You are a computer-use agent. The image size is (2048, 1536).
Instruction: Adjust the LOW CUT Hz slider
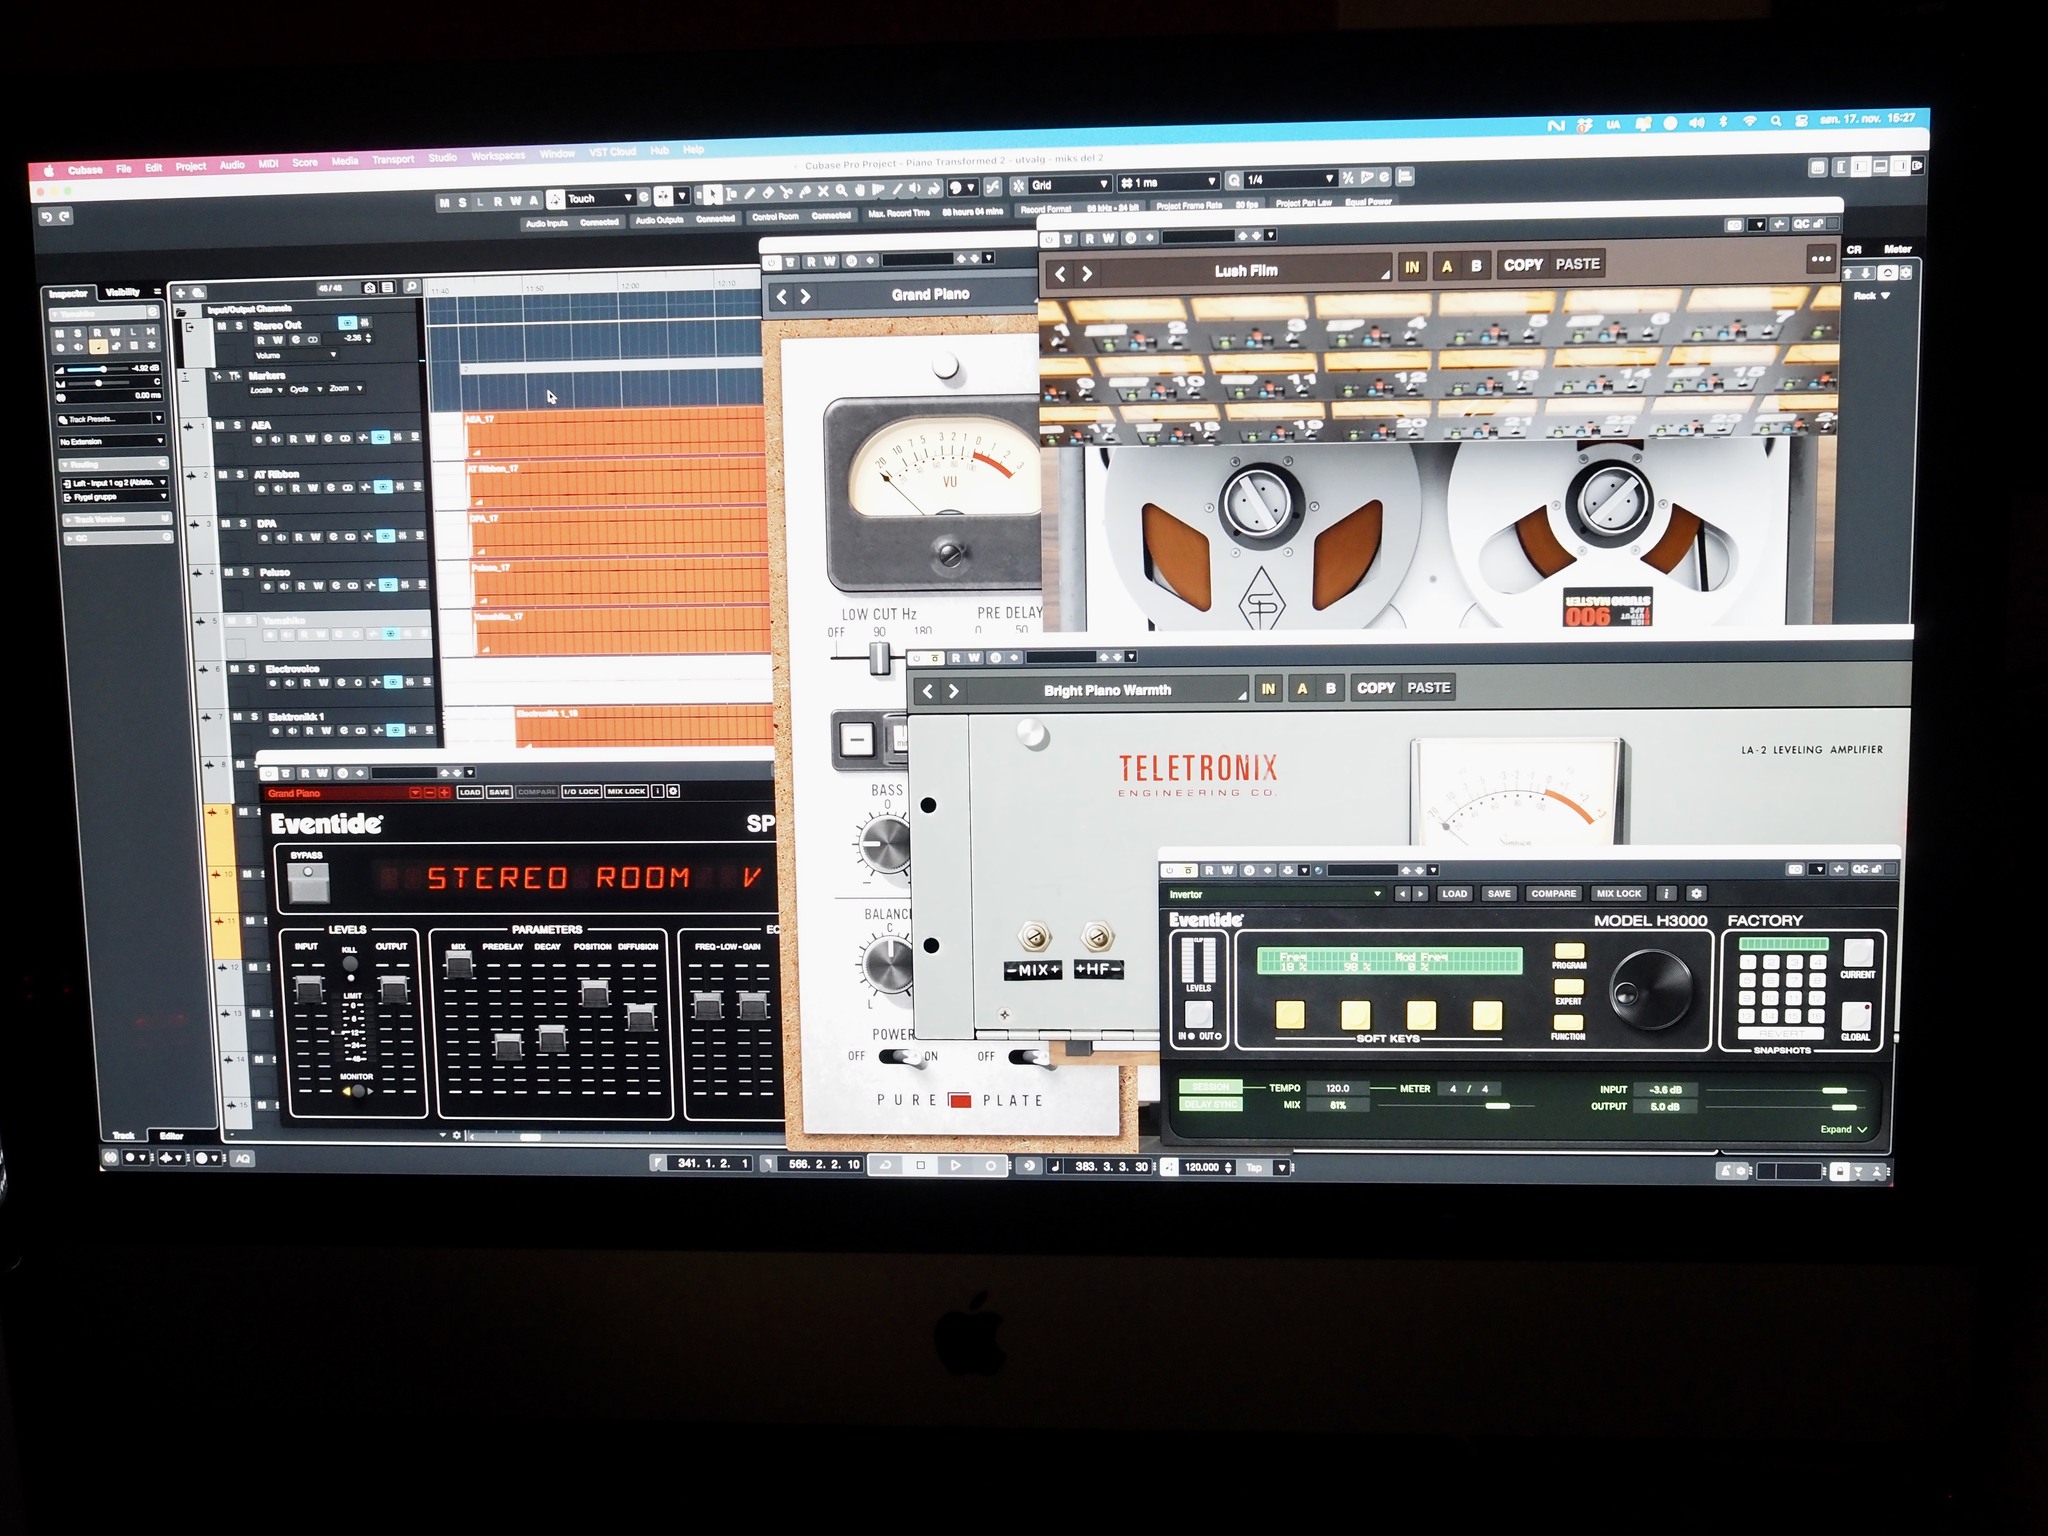click(879, 657)
